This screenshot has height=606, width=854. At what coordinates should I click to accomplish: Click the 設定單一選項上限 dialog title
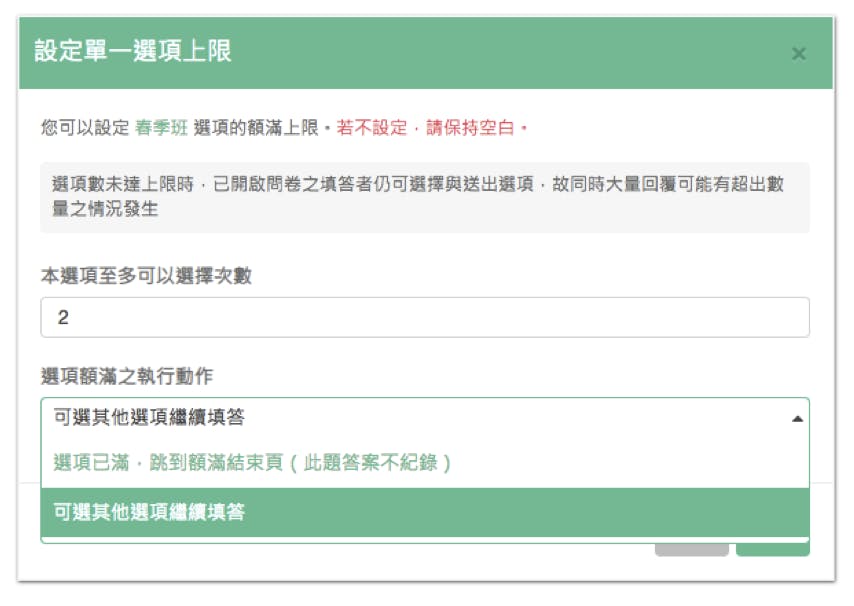point(133,51)
